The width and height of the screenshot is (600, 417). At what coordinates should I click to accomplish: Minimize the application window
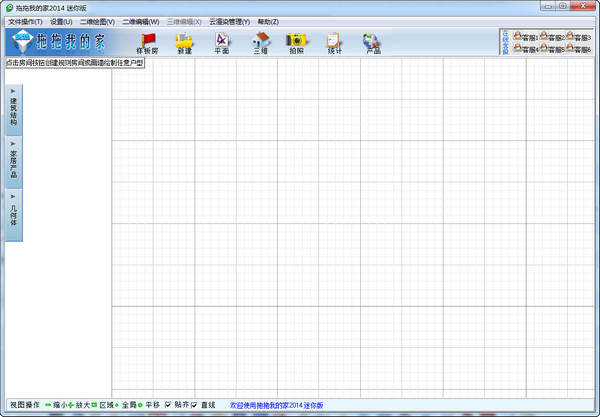[x=548, y=6]
